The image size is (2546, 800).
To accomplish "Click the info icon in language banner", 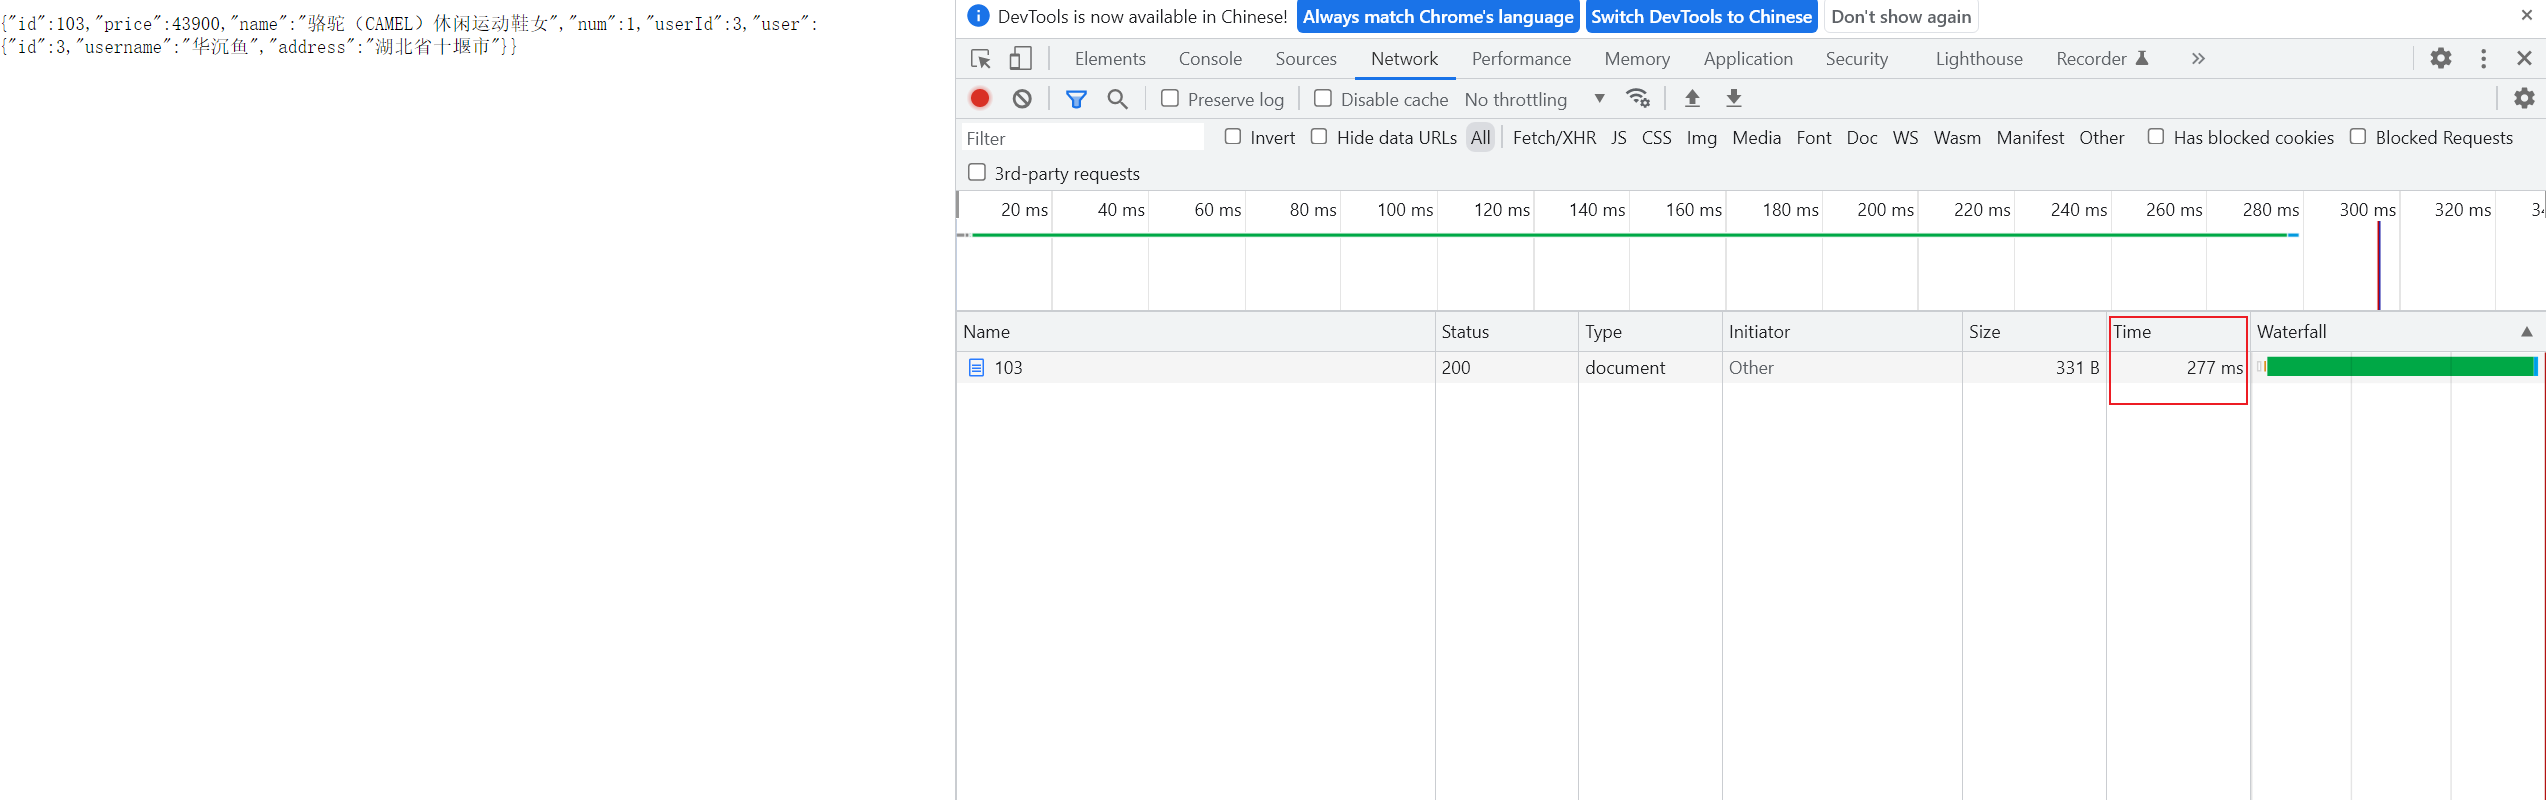I will point(978,16).
